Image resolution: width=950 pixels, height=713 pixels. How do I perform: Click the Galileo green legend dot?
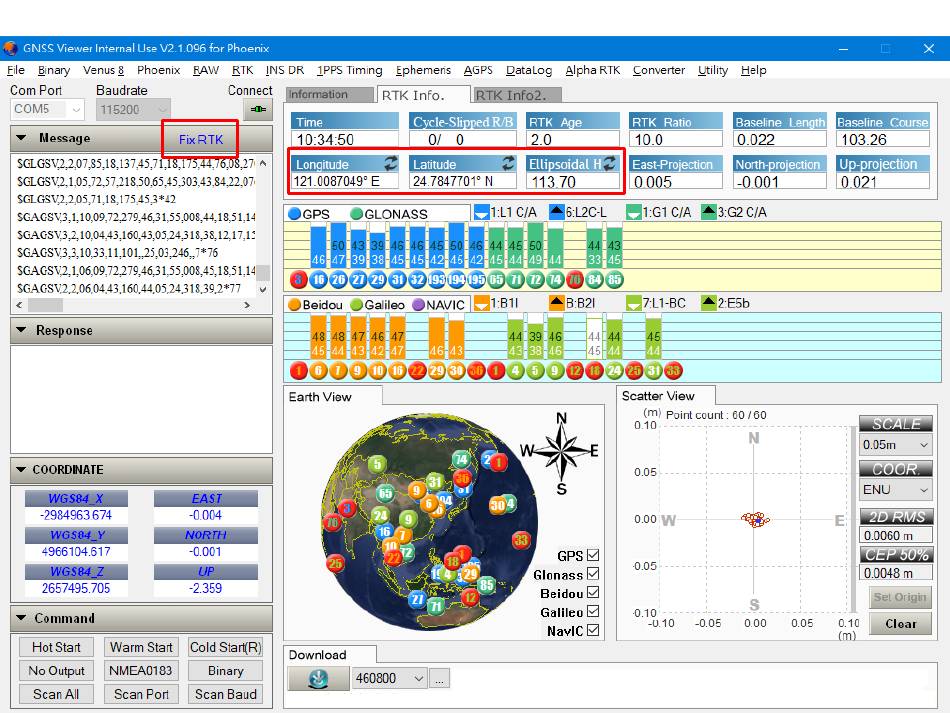[x=357, y=305]
